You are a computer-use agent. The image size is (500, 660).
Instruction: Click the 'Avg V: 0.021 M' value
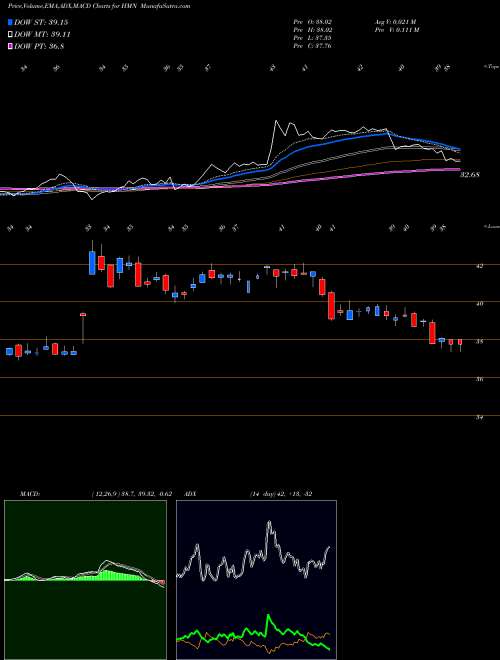395,21
